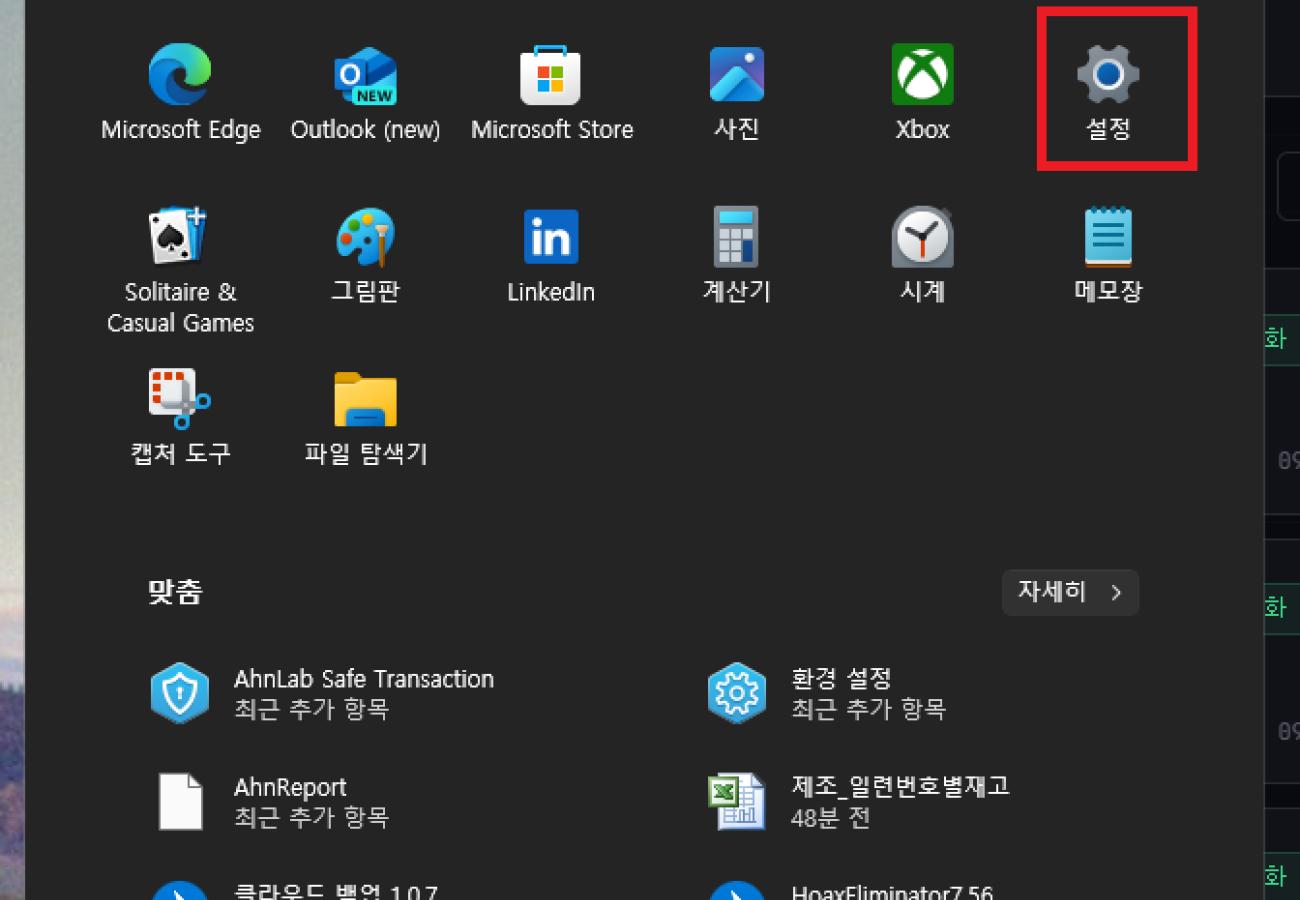The width and height of the screenshot is (1300, 900).
Task: Open 환경 설정 recommended item
Action: [x=826, y=693]
